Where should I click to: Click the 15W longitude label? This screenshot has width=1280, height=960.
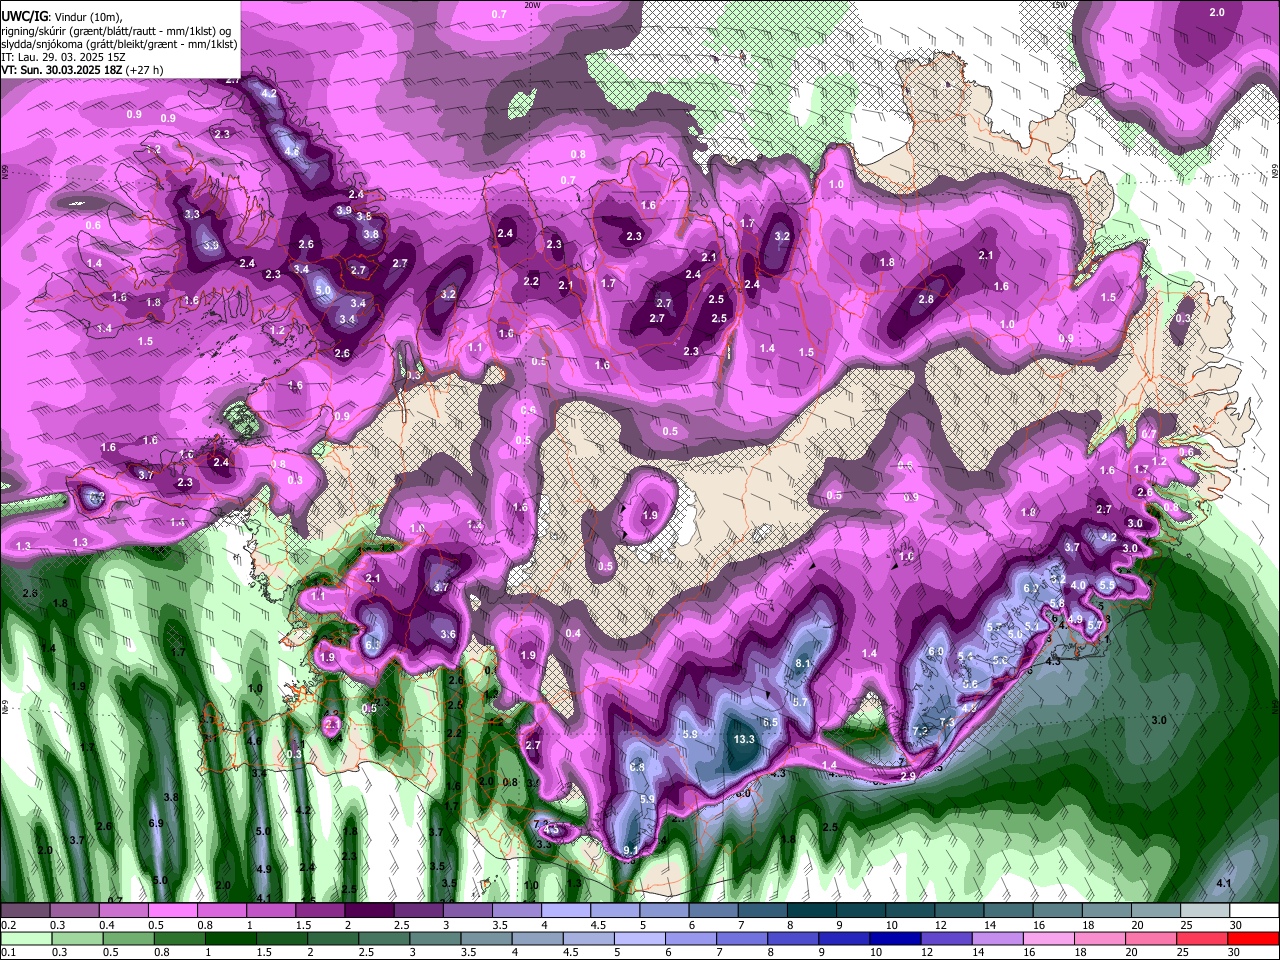[x=1060, y=5]
